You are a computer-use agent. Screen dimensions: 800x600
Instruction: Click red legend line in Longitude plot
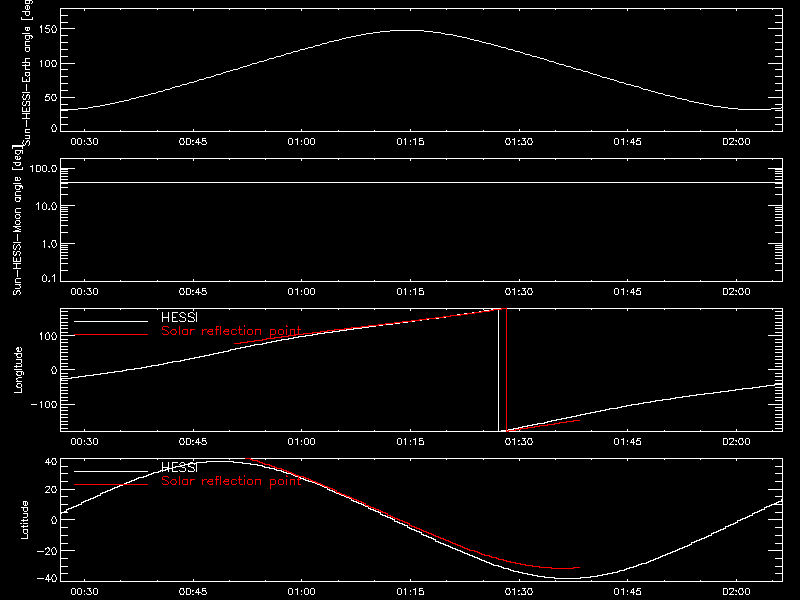tap(111, 335)
